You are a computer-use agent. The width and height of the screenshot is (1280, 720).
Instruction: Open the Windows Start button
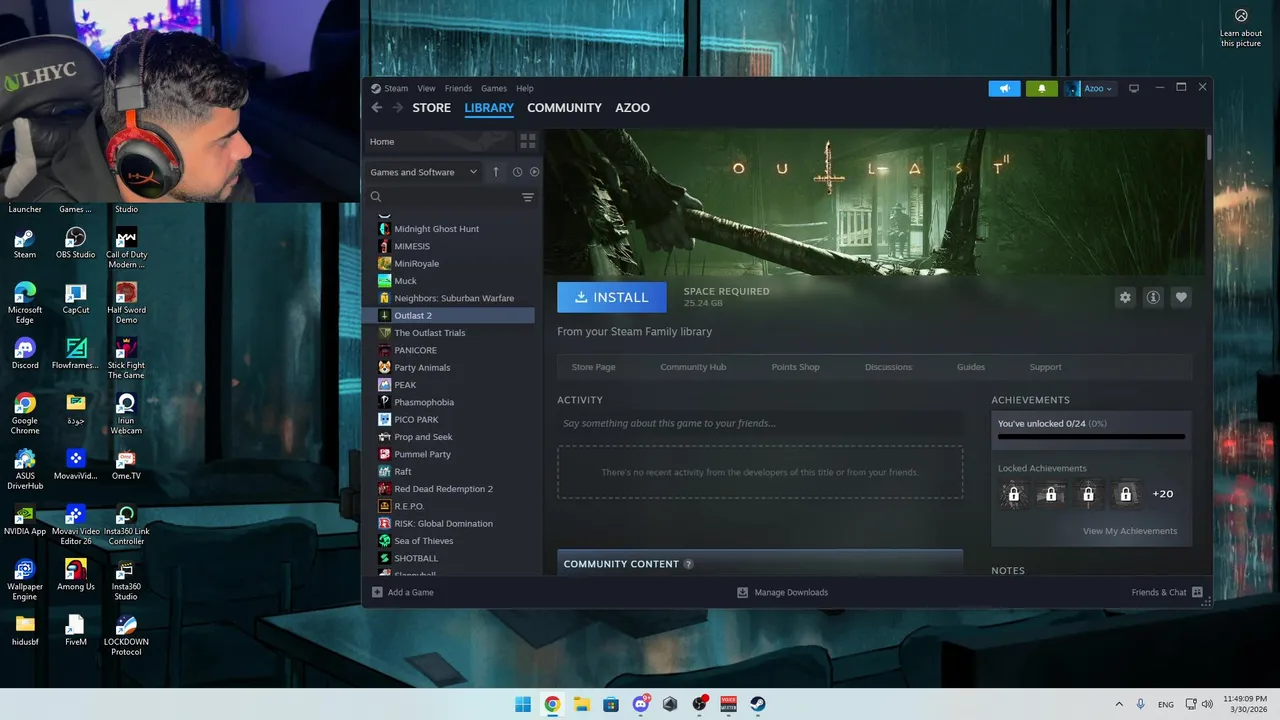(x=523, y=704)
